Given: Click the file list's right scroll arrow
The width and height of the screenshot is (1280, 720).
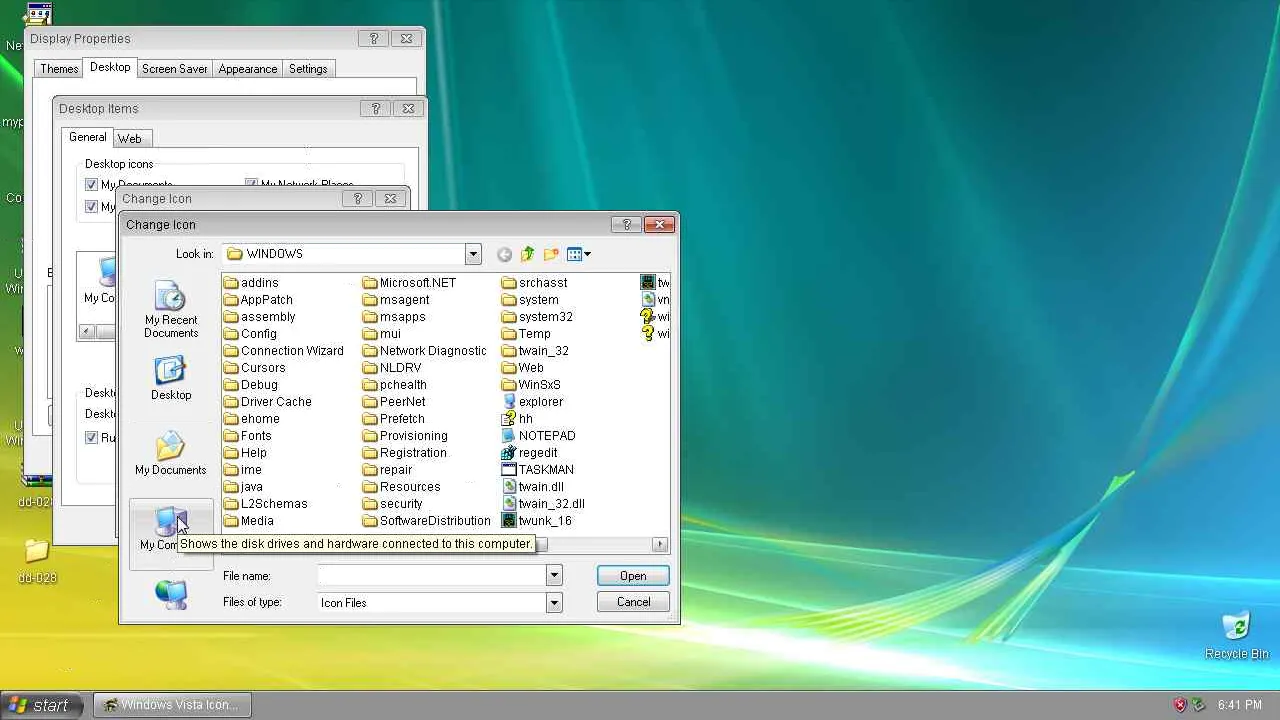Looking at the screenshot, I should tap(660, 544).
